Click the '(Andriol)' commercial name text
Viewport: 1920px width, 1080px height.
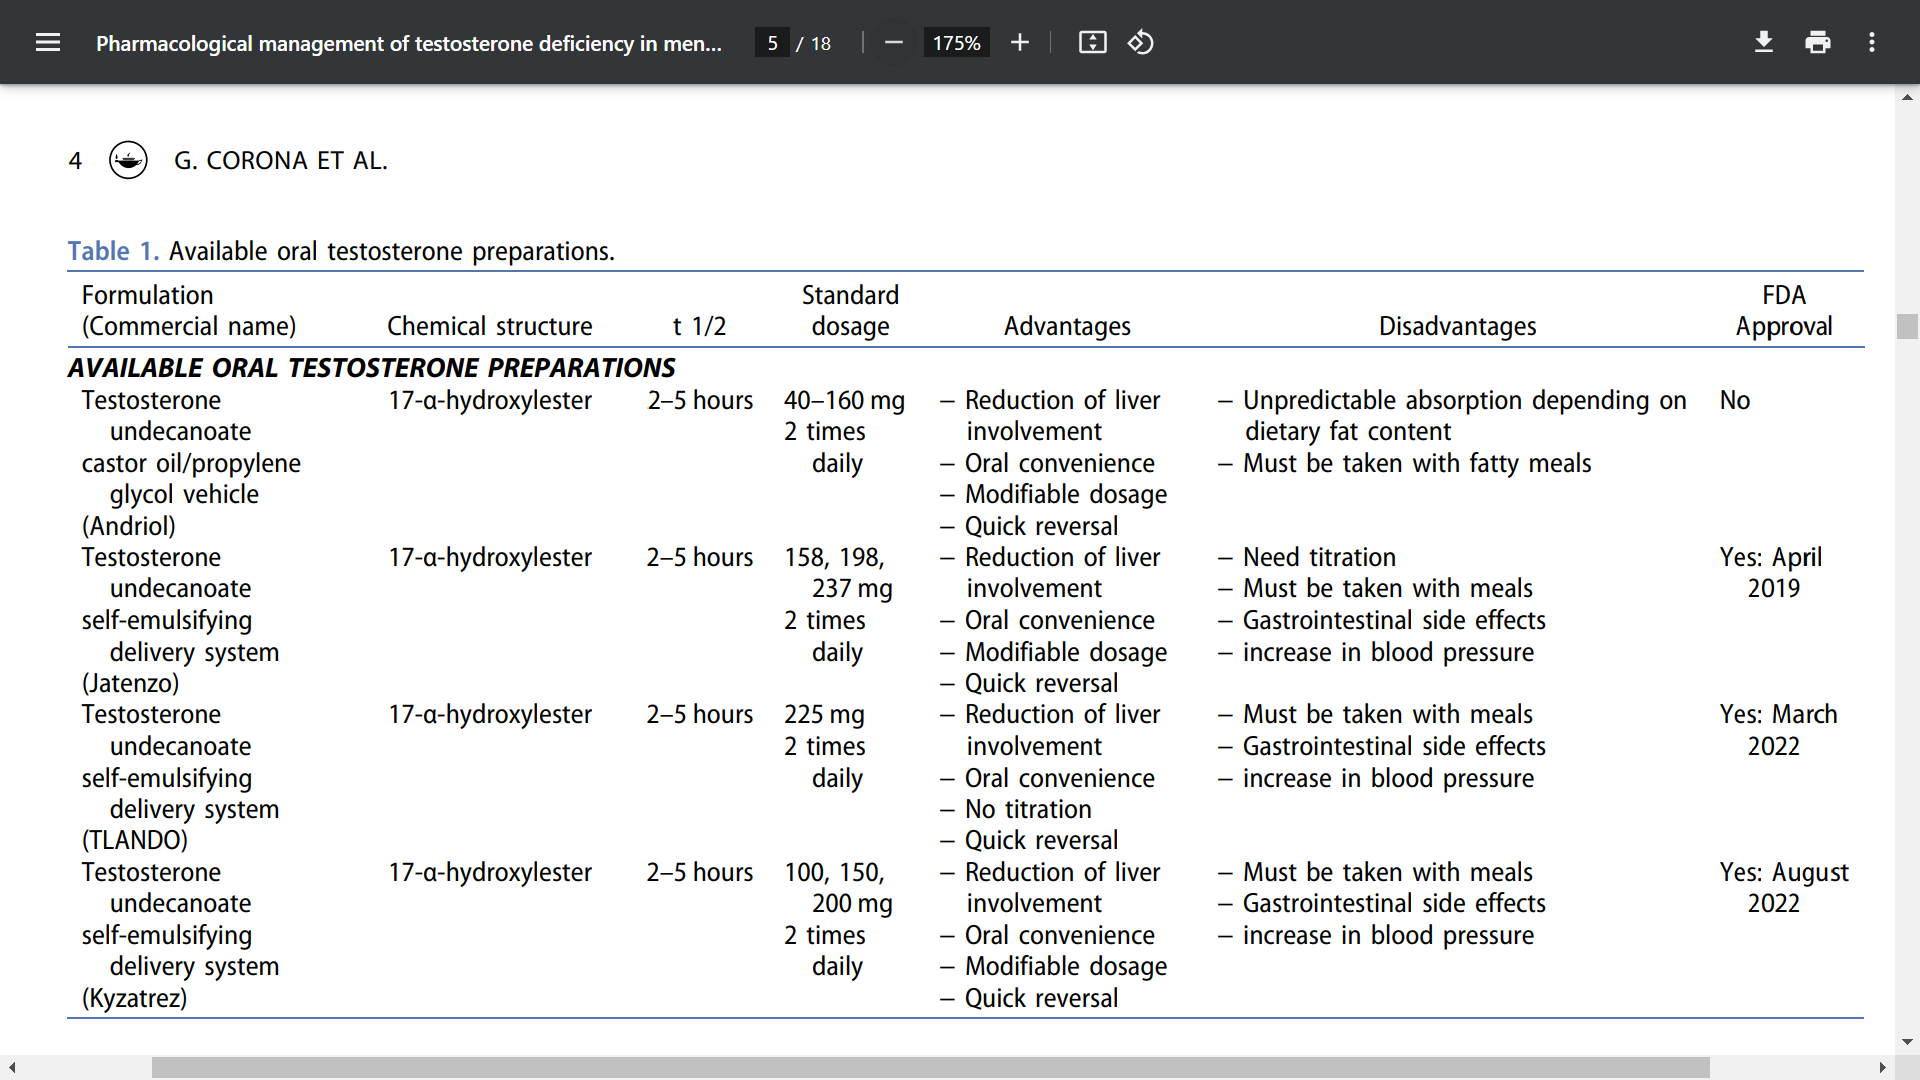(128, 526)
